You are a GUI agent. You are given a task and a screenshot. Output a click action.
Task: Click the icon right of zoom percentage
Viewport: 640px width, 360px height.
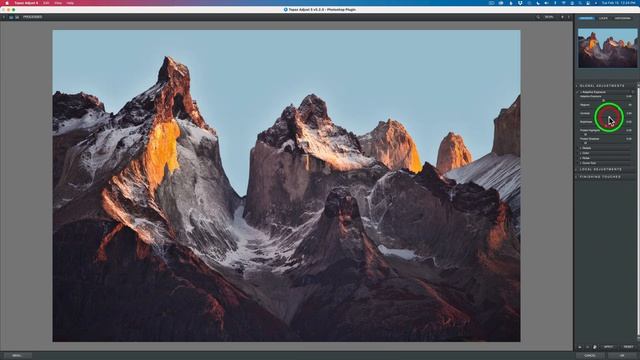pyautogui.click(x=562, y=17)
